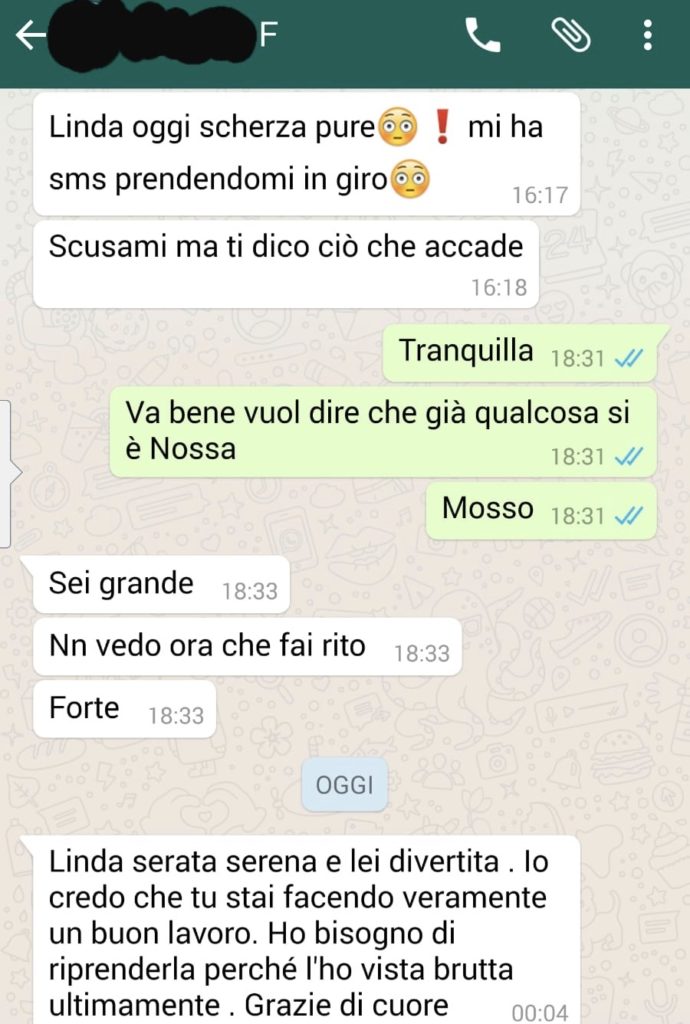Select 'Scusami ma ti dico ciò che accade'

[286, 264]
